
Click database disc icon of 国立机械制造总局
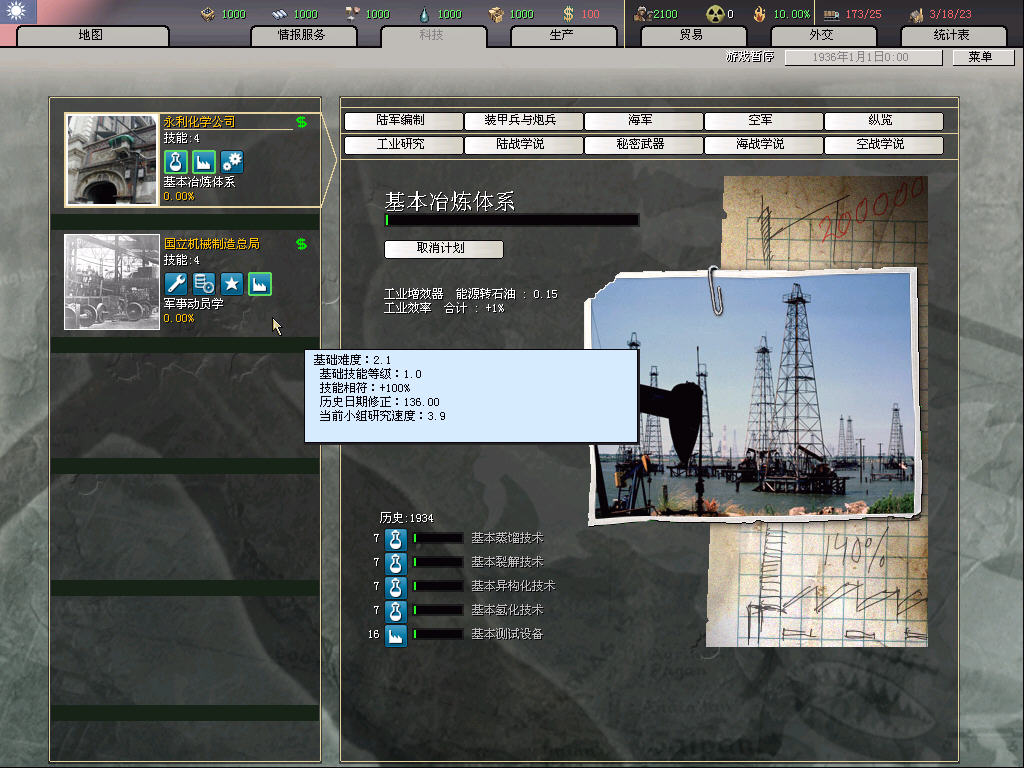tap(204, 284)
